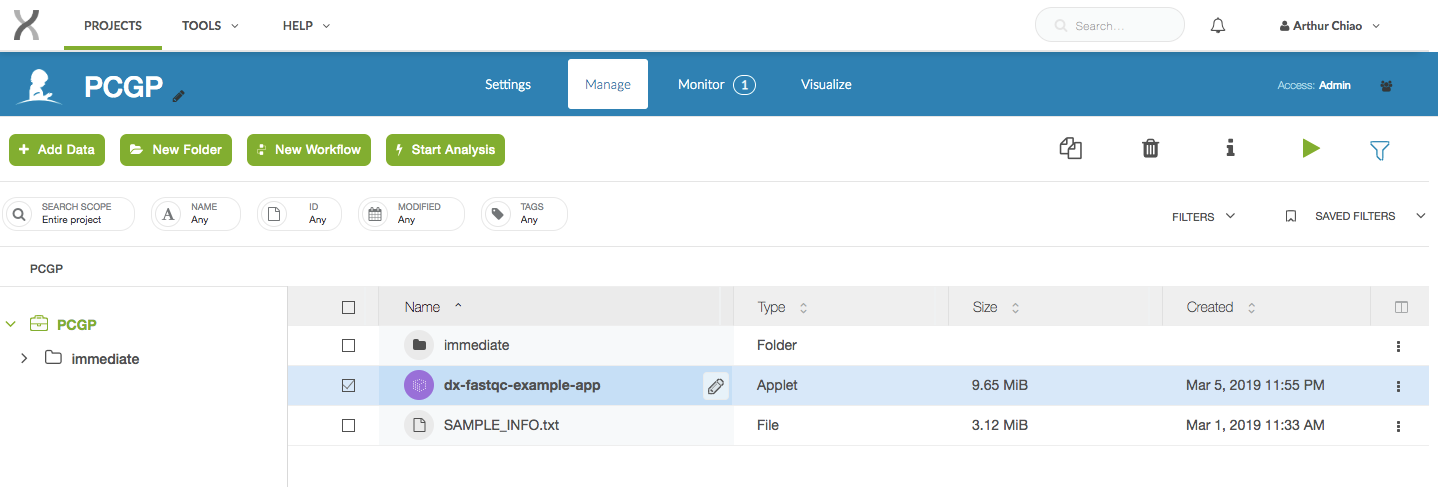Open the ID filter pill
The width and height of the screenshot is (1438, 487).
[299, 214]
